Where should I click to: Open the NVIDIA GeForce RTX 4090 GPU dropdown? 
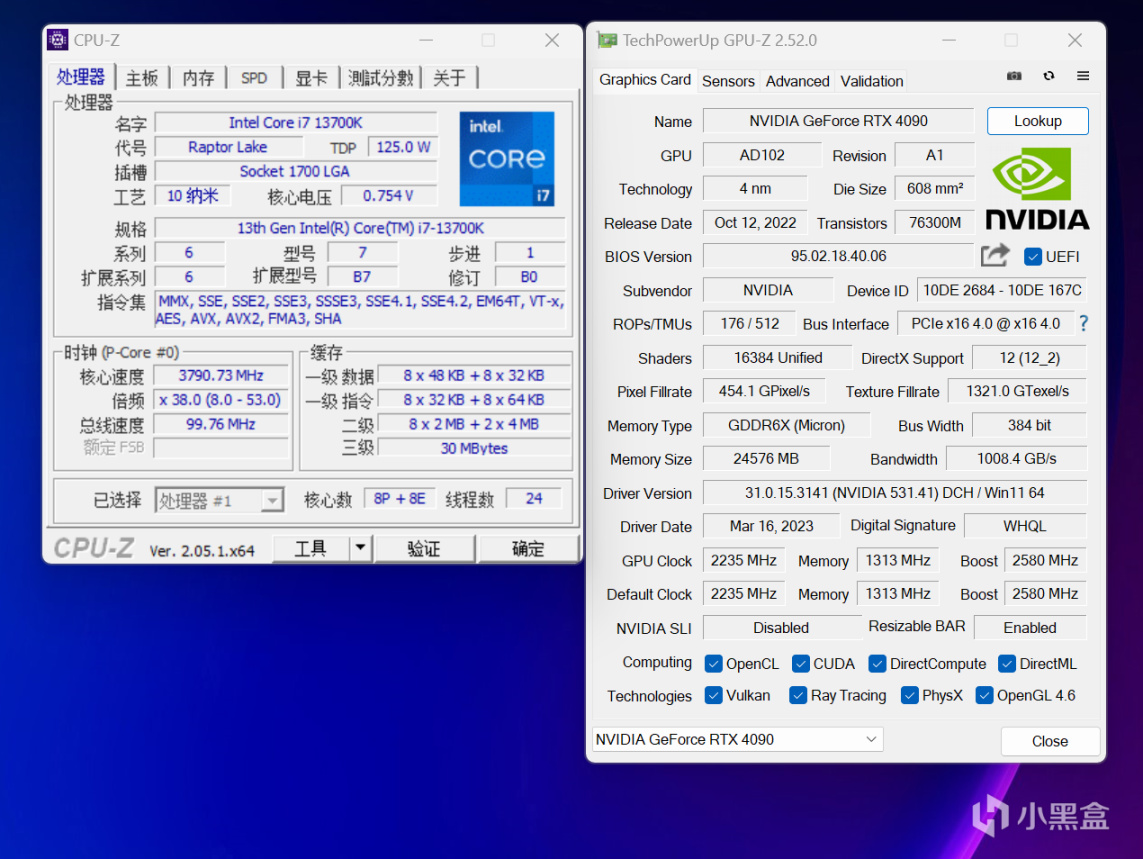(738, 740)
